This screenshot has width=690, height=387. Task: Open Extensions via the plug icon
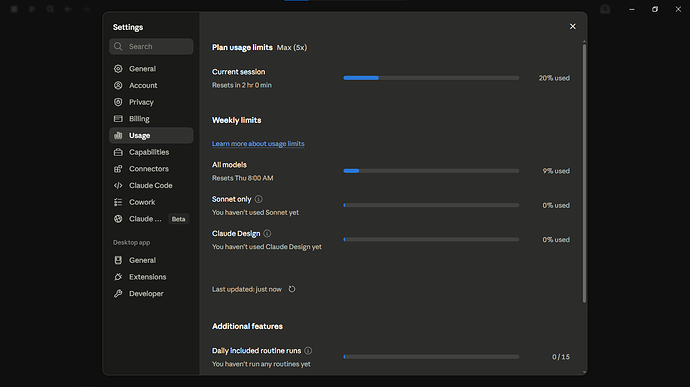(x=118, y=277)
